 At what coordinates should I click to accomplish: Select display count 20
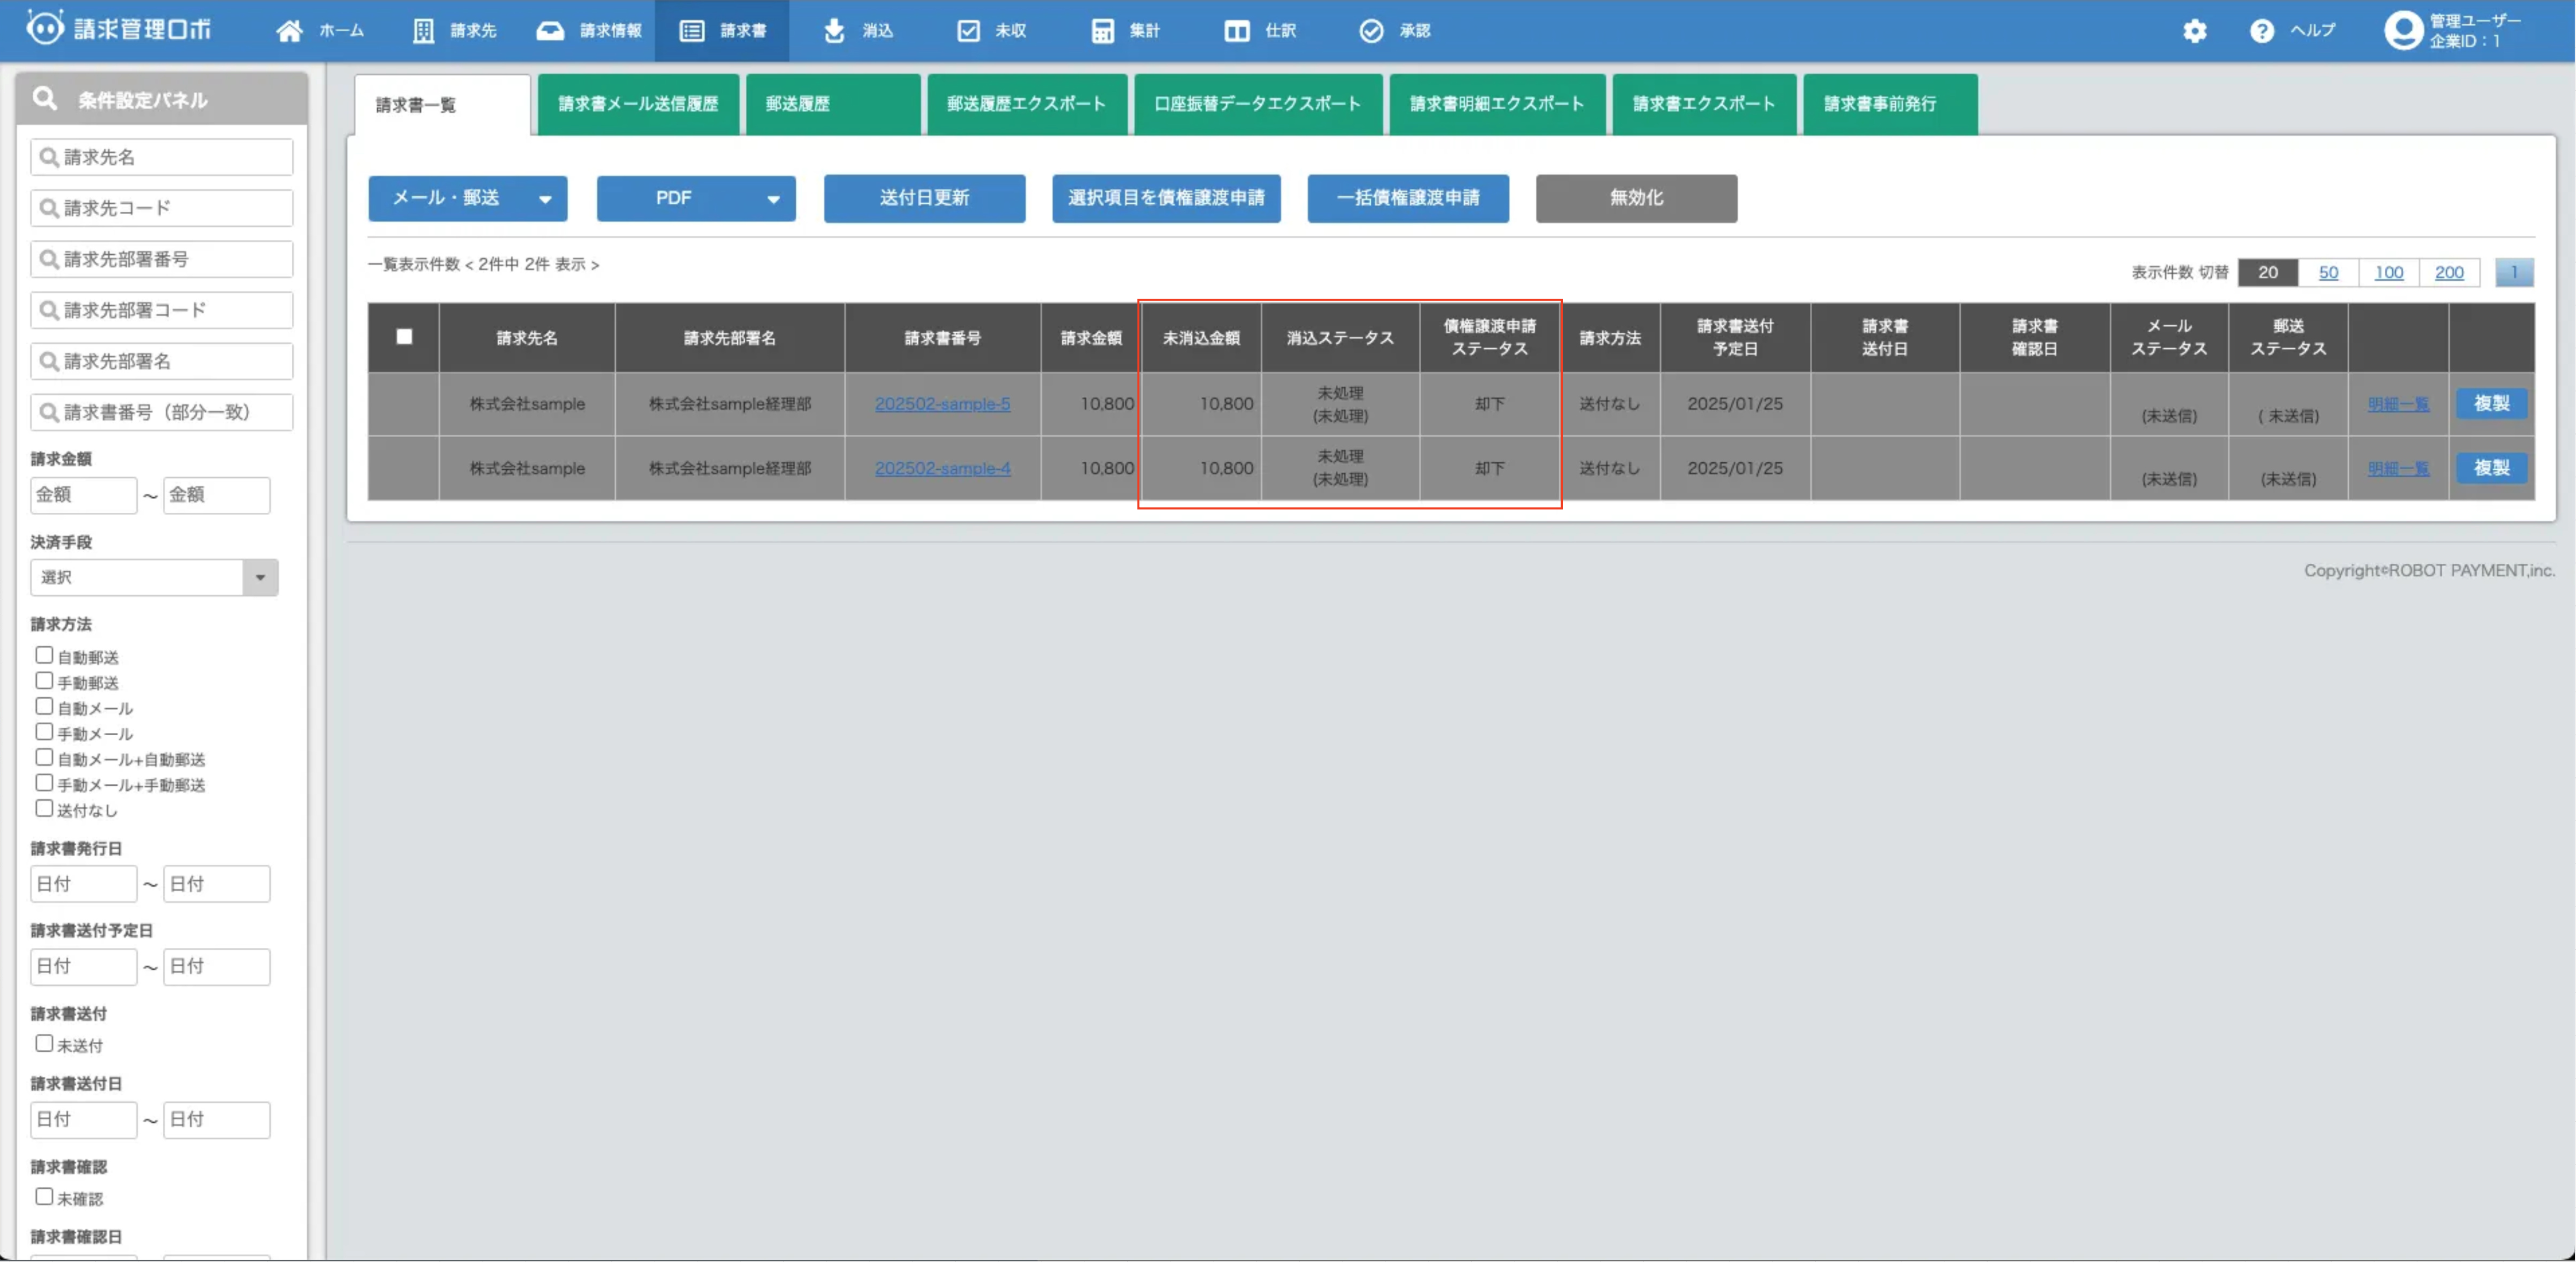[2268, 272]
